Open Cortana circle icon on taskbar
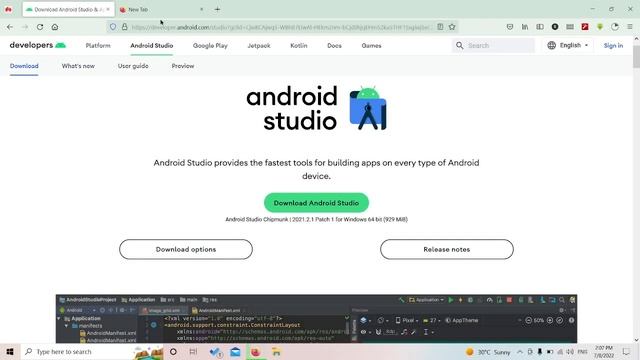640x360 pixels. [173, 351]
